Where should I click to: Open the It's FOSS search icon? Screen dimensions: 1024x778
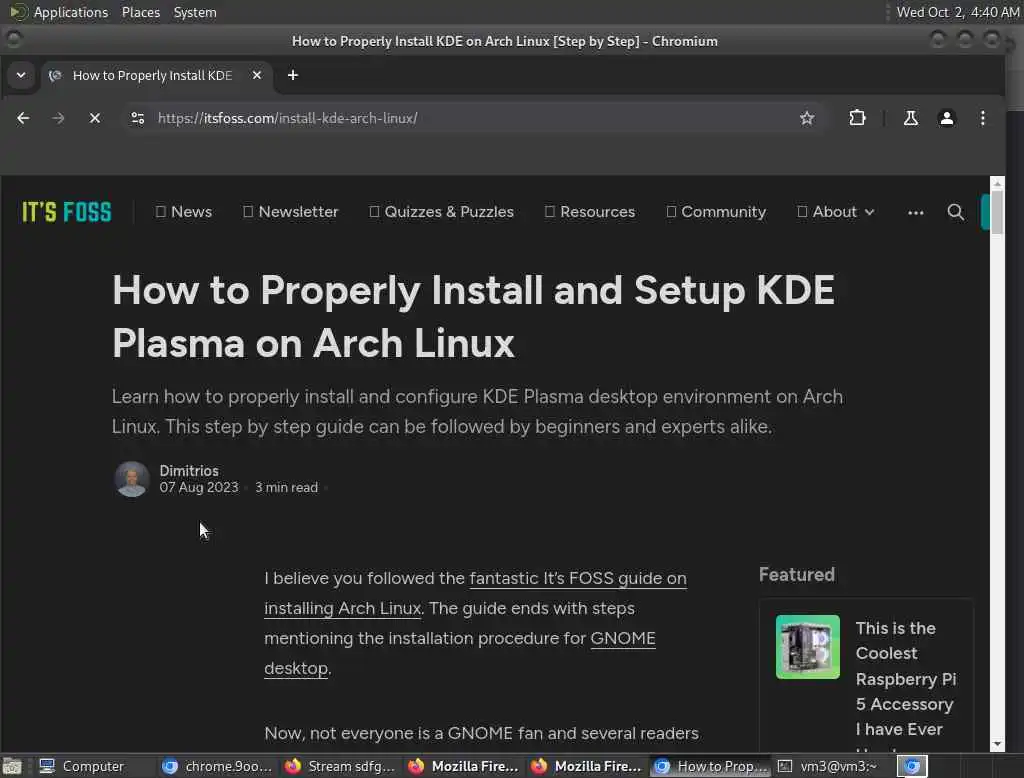tap(955, 212)
